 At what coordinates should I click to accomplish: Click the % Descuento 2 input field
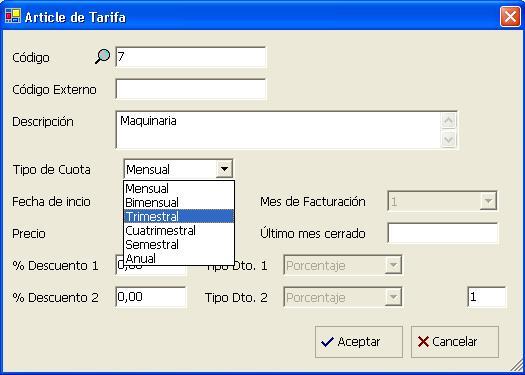(x=150, y=297)
